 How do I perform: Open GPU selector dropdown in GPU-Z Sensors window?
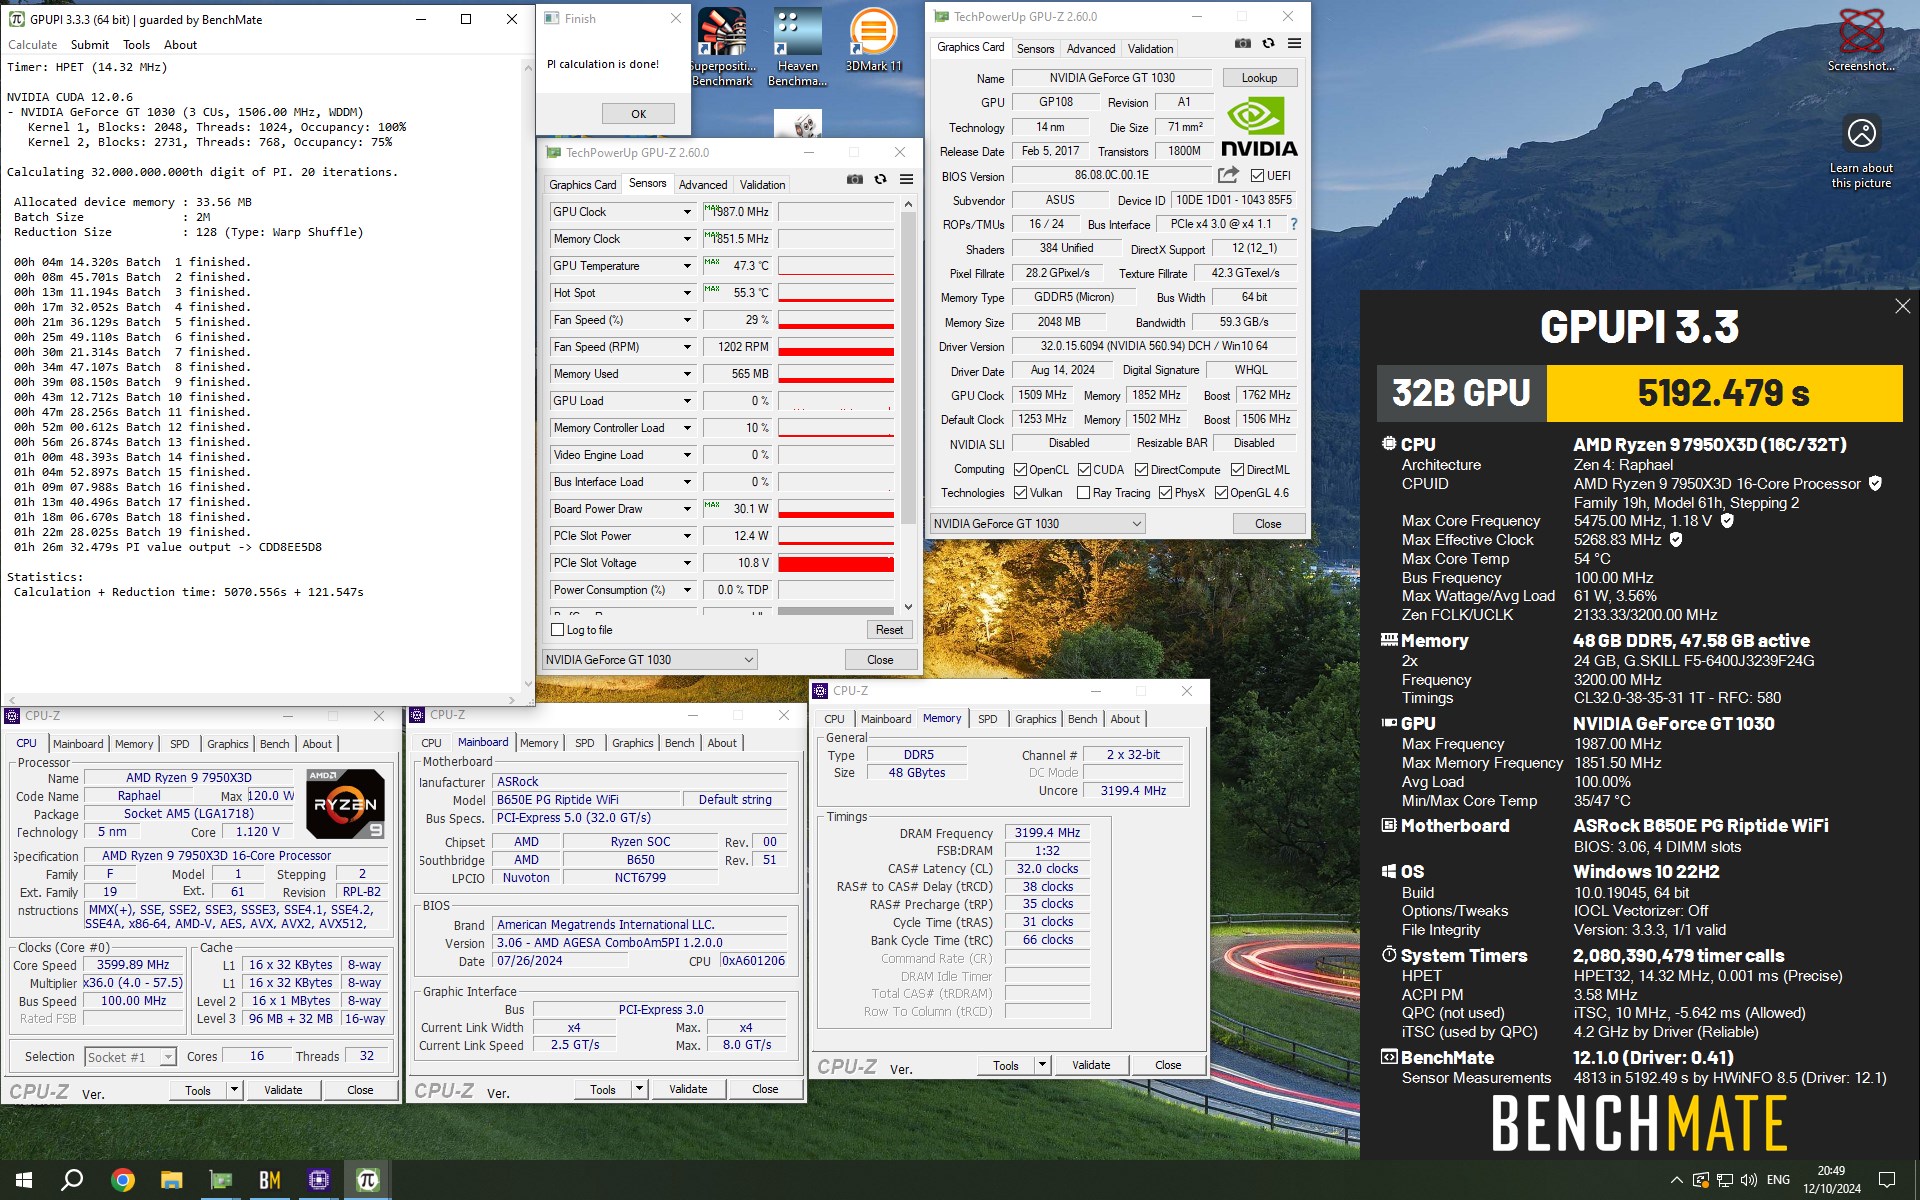point(649,660)
